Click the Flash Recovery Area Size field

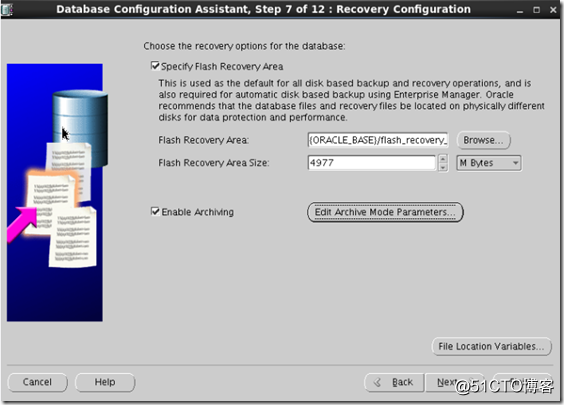pos(372,163)
